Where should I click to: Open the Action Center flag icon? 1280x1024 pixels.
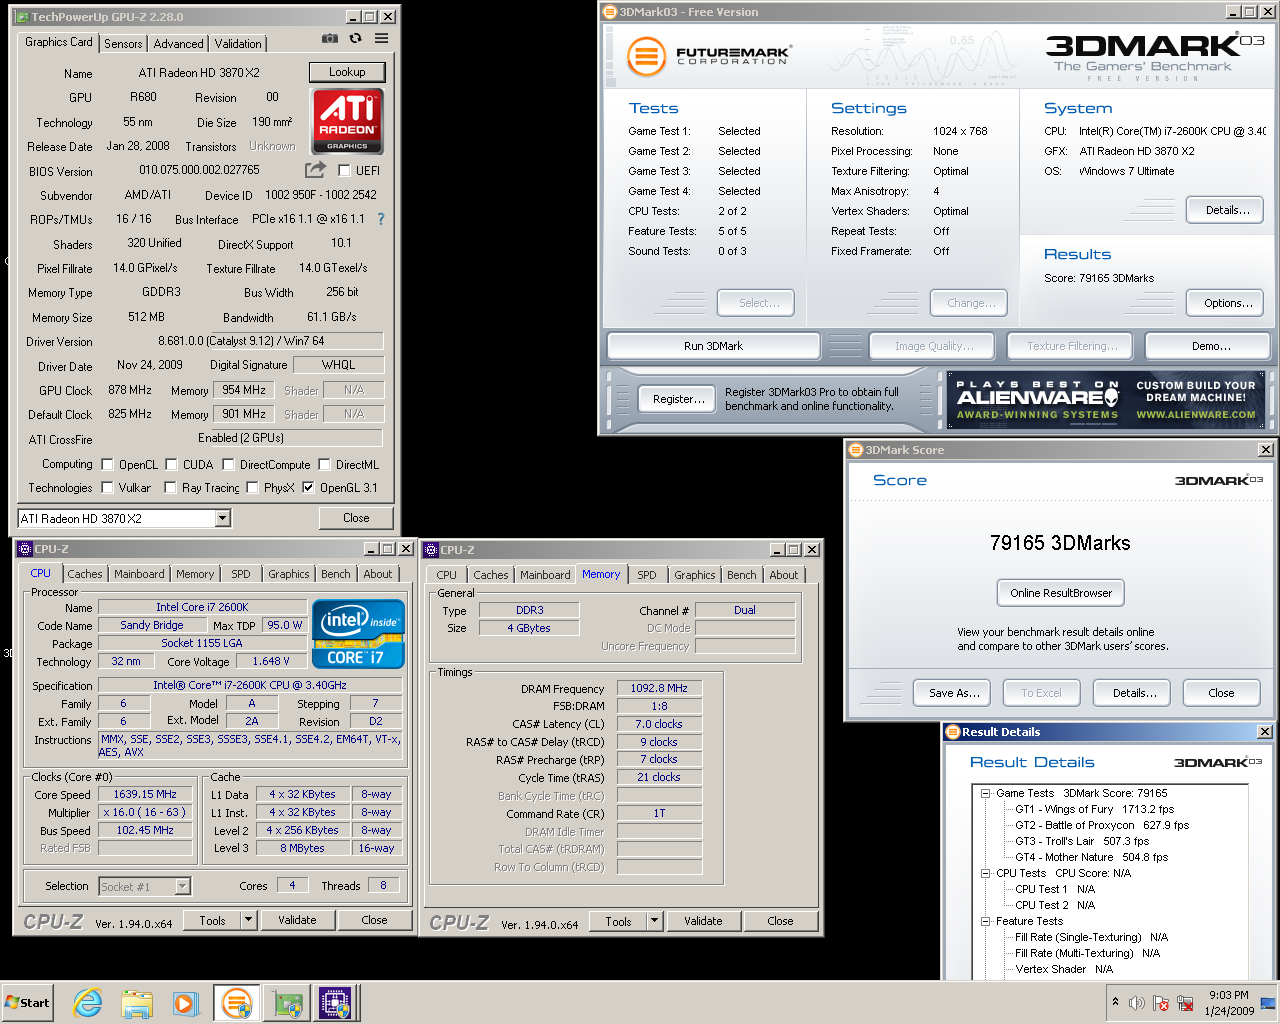pos(1161,1003)
